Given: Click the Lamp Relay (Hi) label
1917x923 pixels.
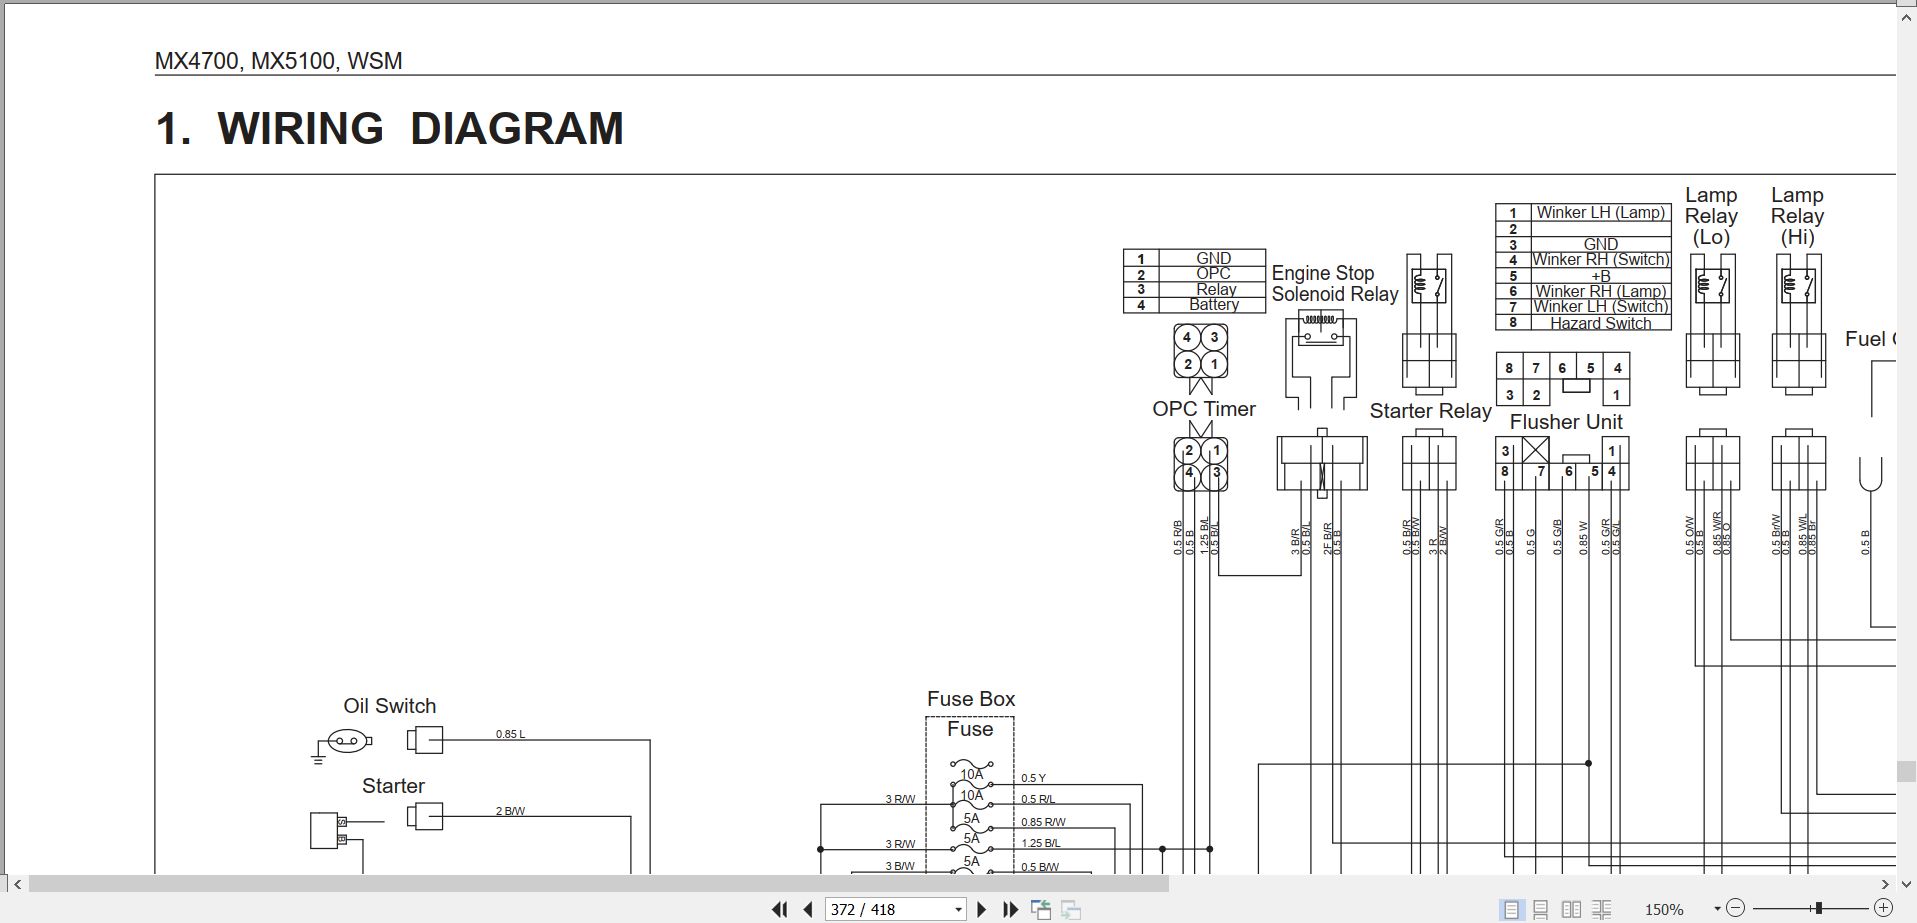Looking at the screenshot, I should (1797, 216).
